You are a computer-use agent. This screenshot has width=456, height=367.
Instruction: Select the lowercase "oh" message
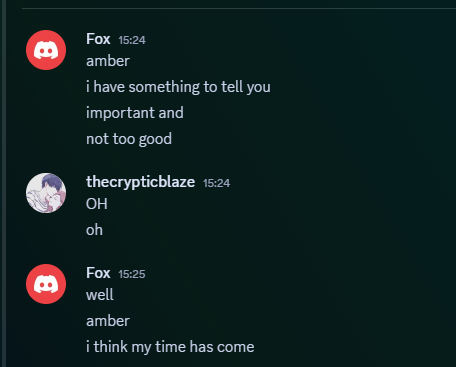point(94,230)
